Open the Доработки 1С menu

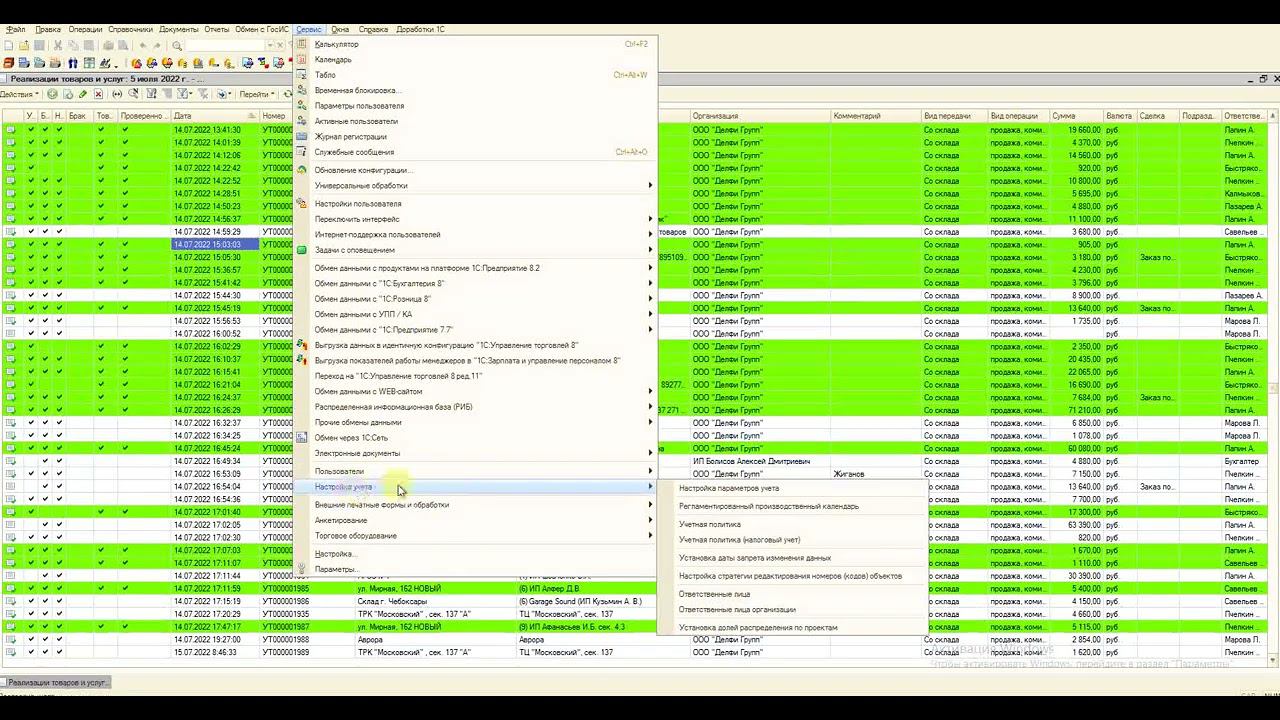pos(420,29)
